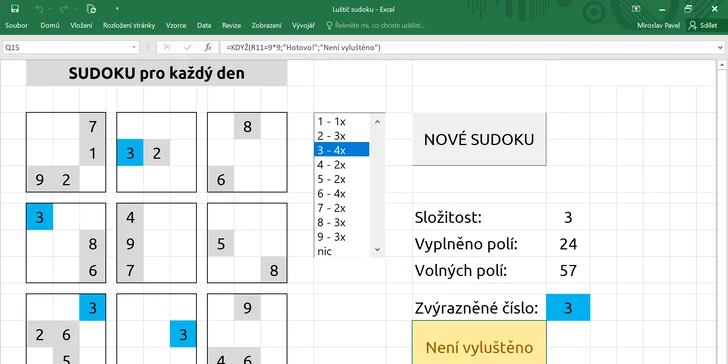Click the blue 3 cell next to 2
The width and height of the screenshot is (728, 364).
click(130, 153)
